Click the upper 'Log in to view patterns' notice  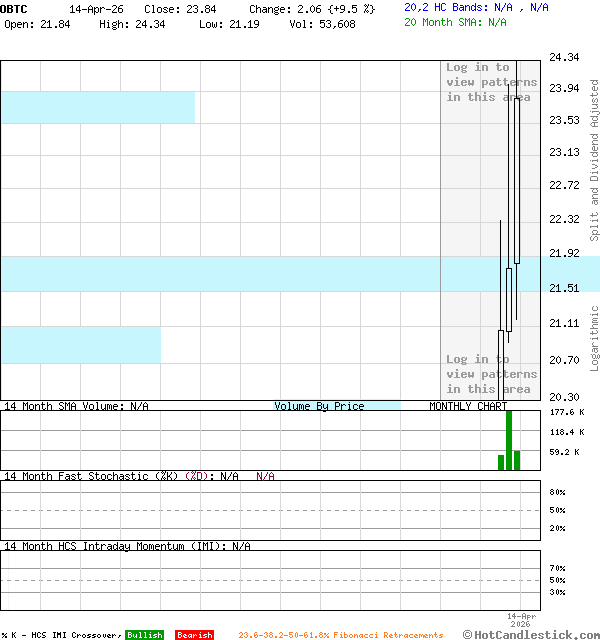(x=491, y=82)
